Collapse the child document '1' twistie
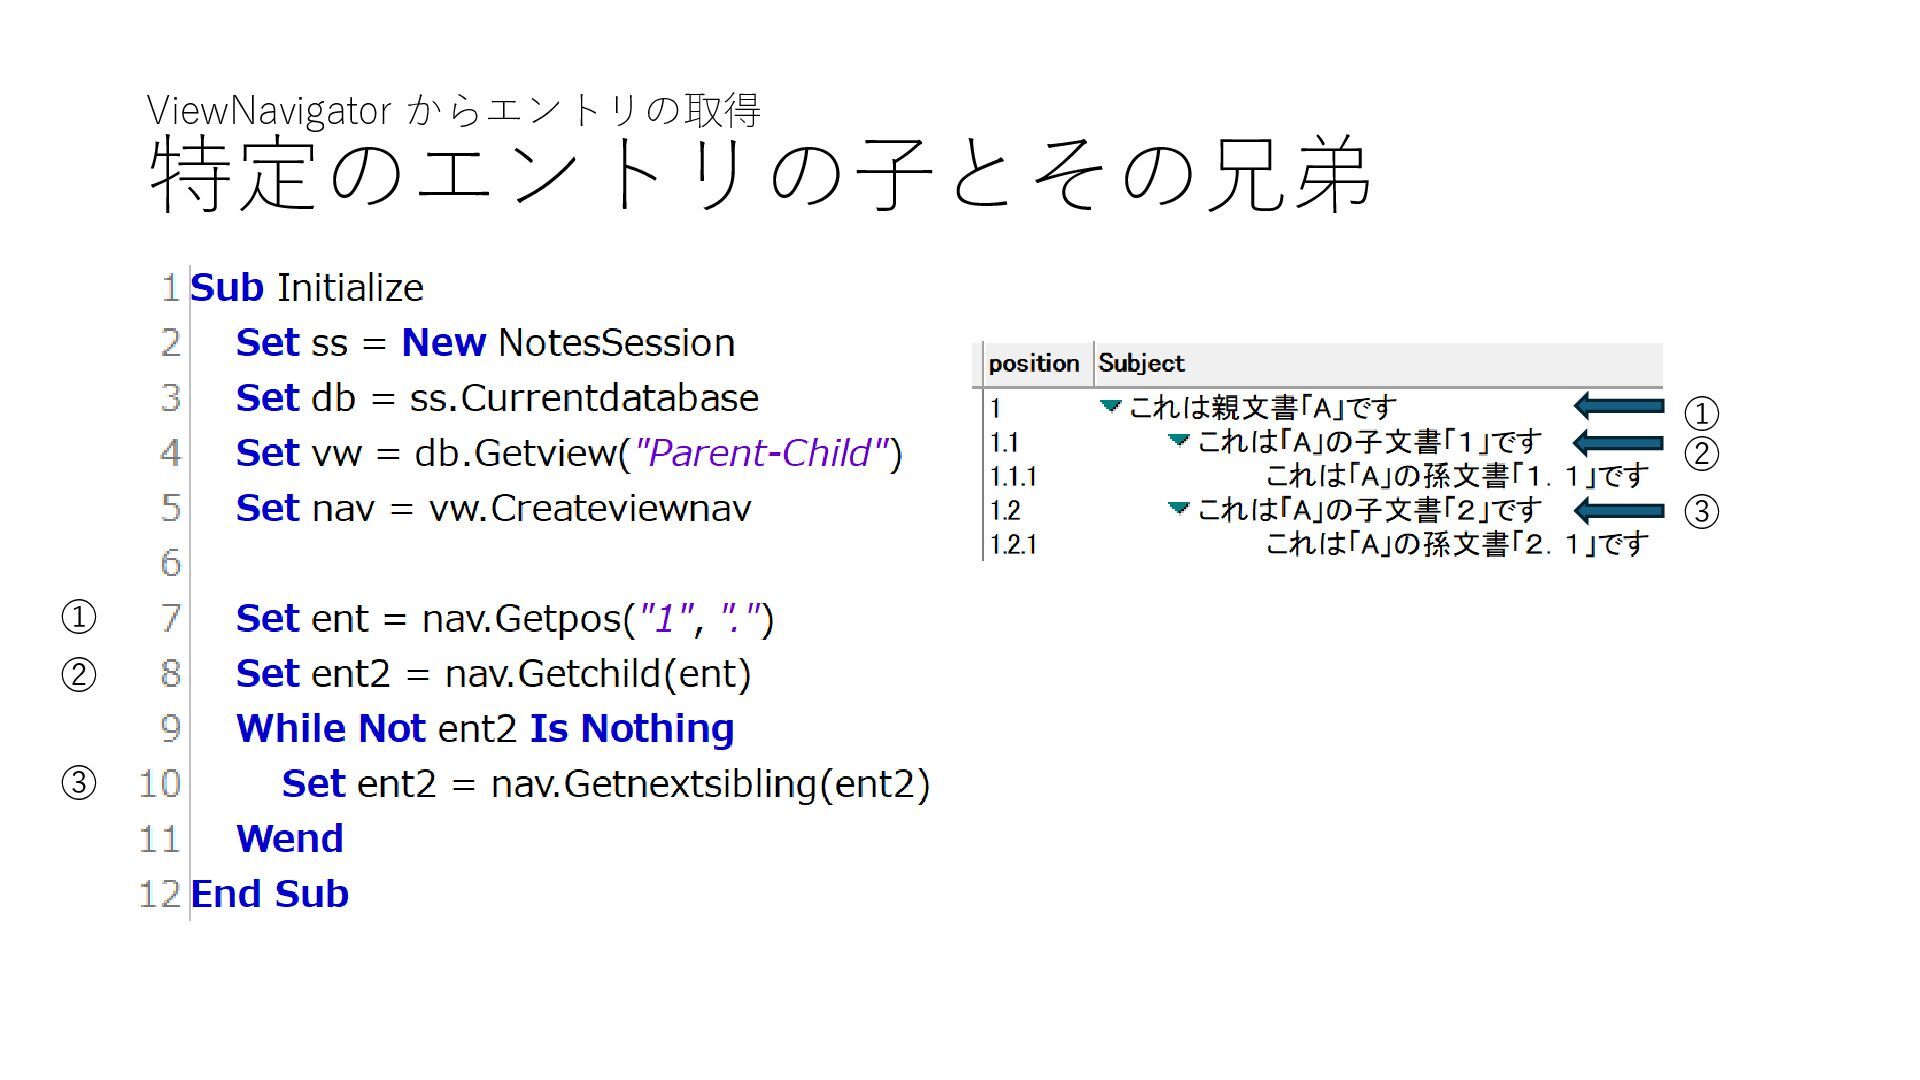Viewport: 1920px width, 1080px height. click(x=1179, y=440)
